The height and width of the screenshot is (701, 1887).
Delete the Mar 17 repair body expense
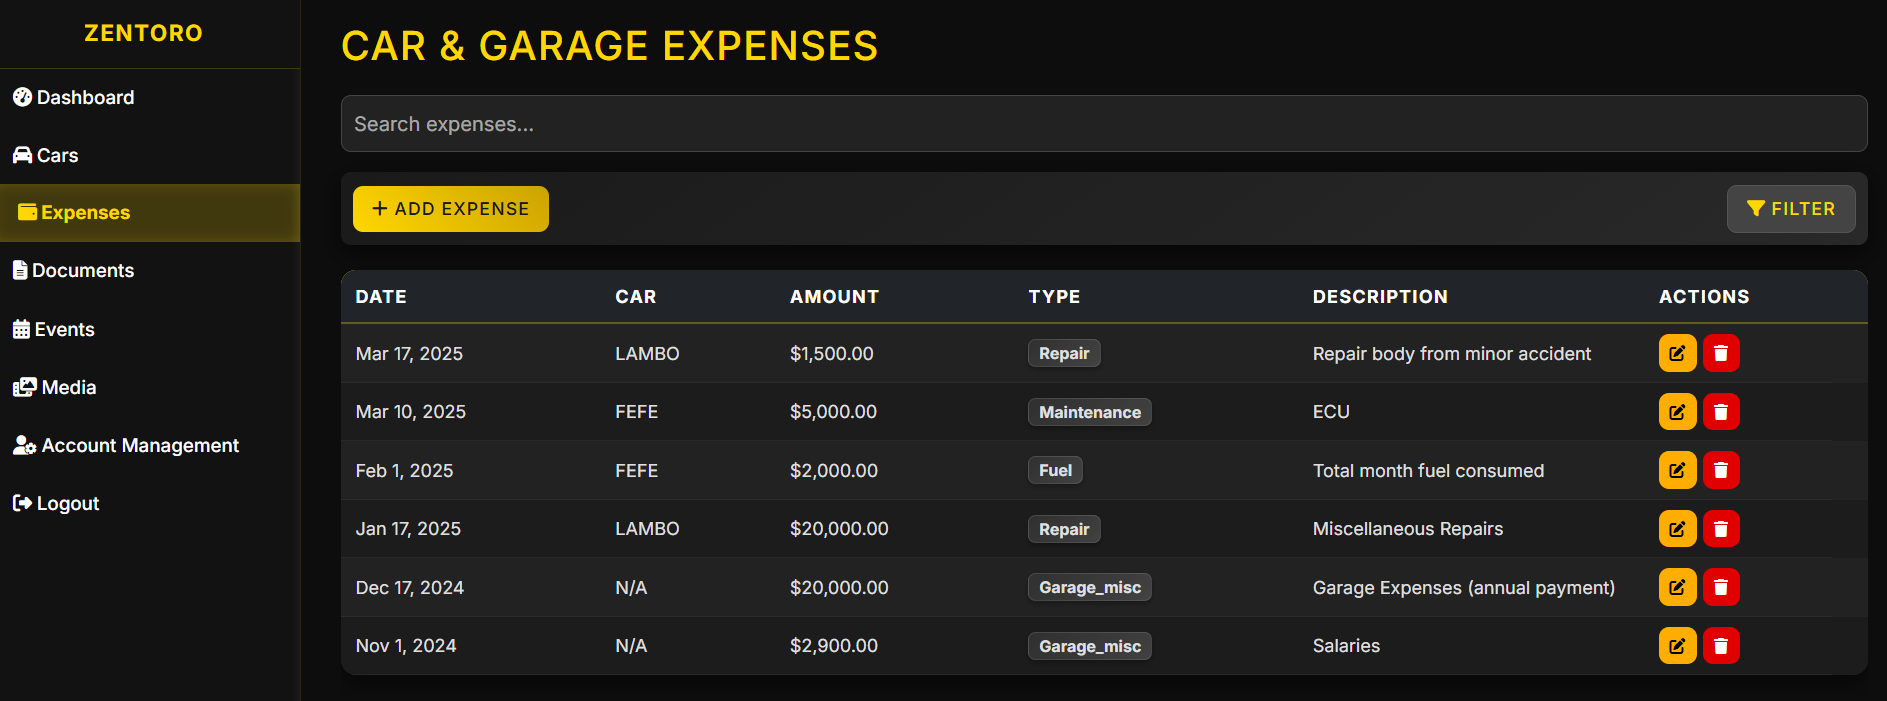(1721, 353)
